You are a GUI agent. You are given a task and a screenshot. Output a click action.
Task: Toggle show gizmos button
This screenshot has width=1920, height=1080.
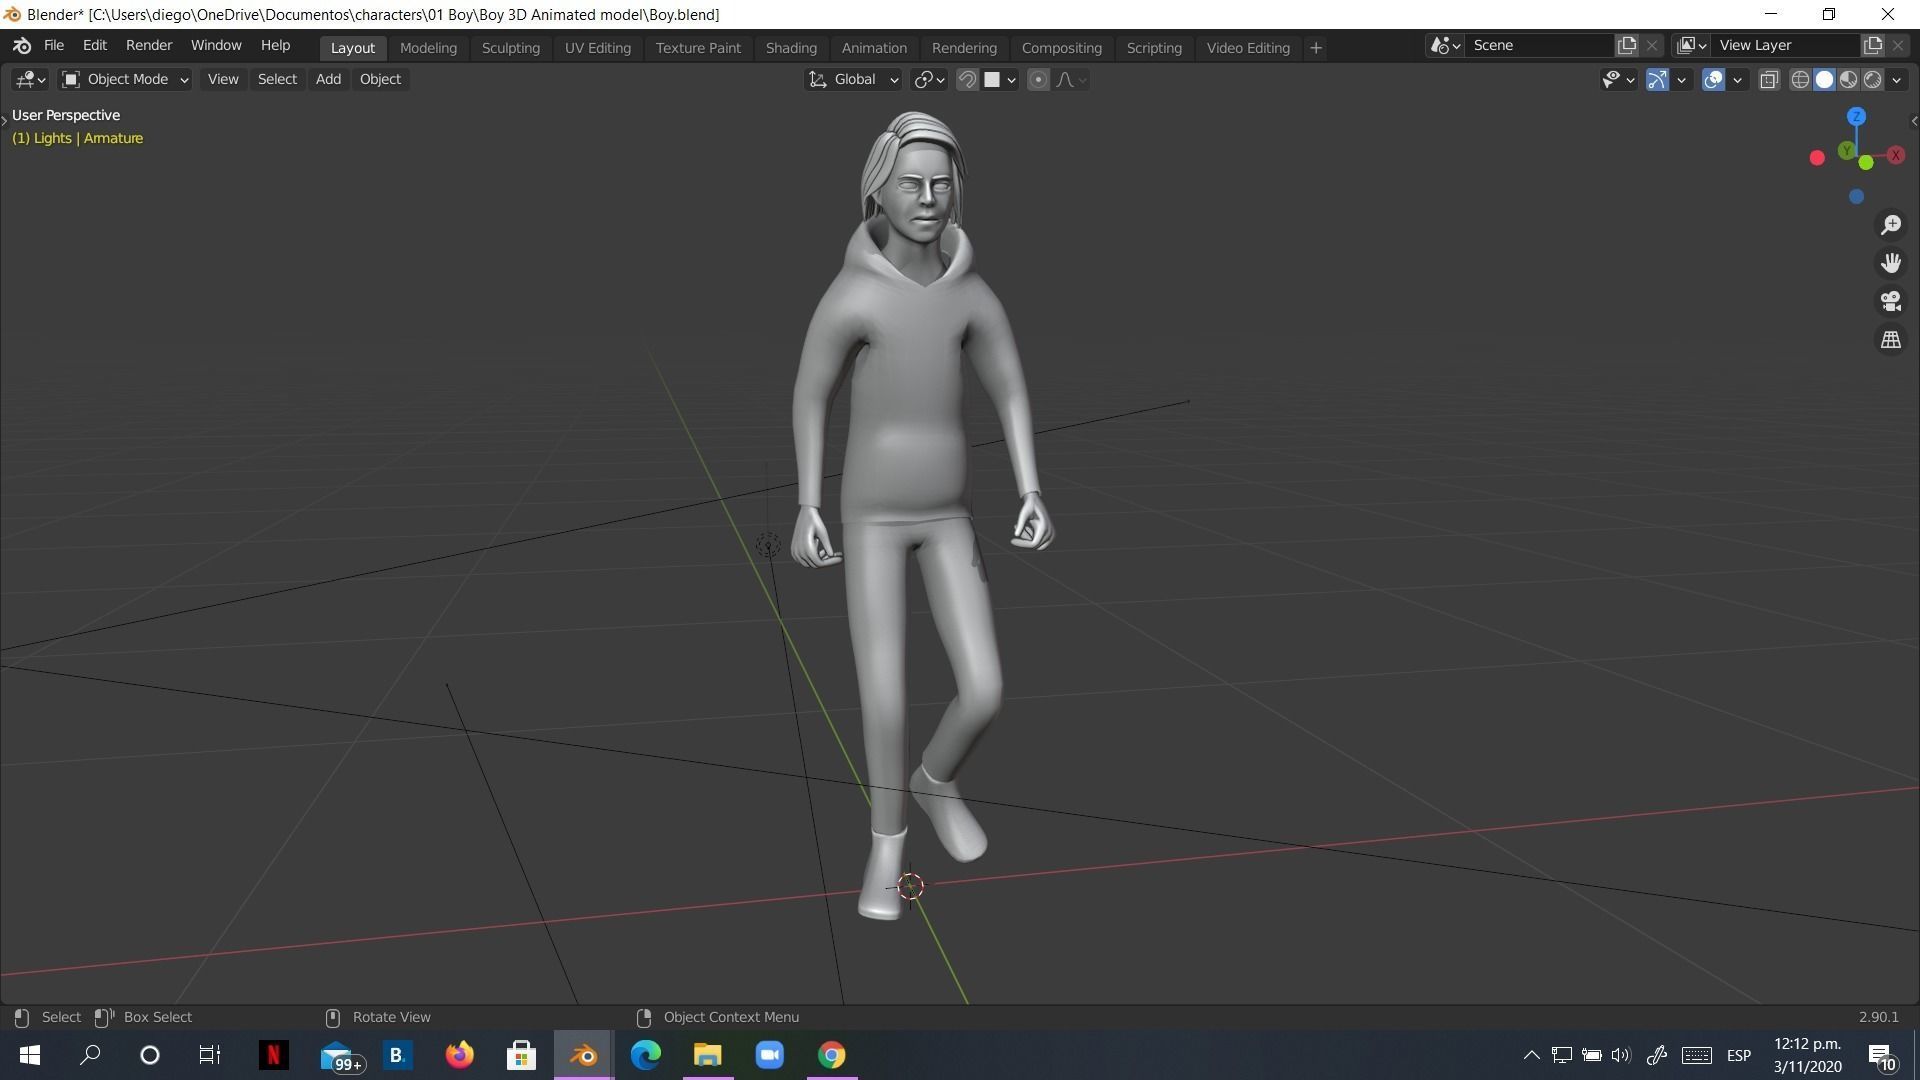(x=1657, y=80)
